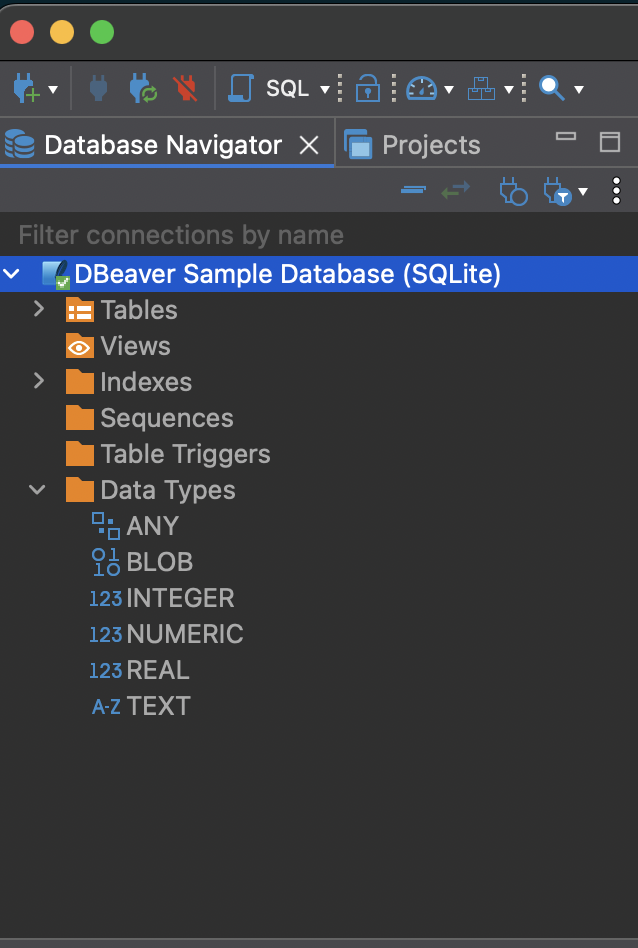This screenshot has width=638, height=948.
Task: Click the Collapse All icon in navigator
Action: pyautogui.click(x=413, y=190)
